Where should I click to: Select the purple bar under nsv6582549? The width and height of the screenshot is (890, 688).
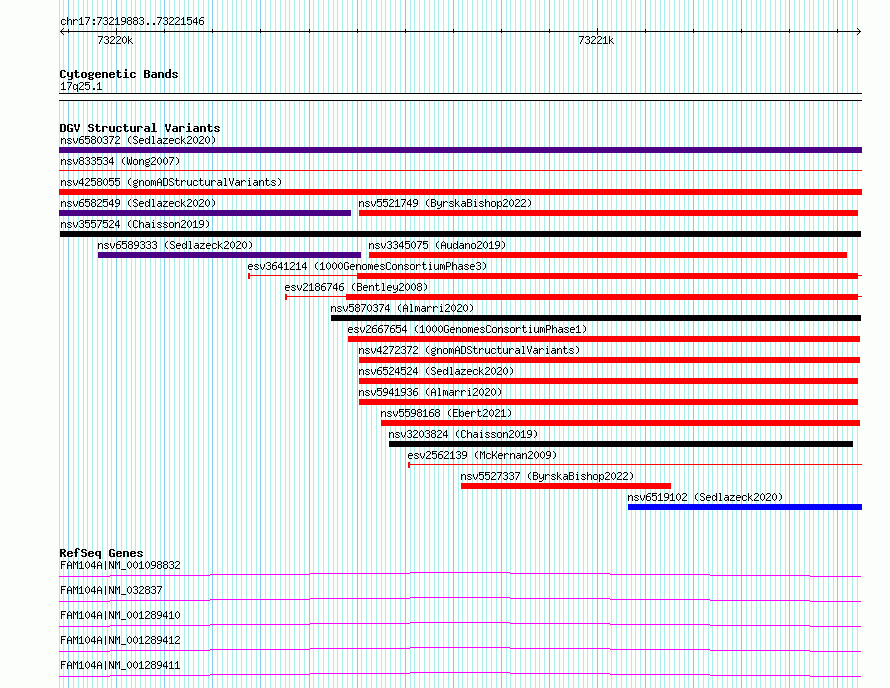pyautogui.click(x=205, y=213)
